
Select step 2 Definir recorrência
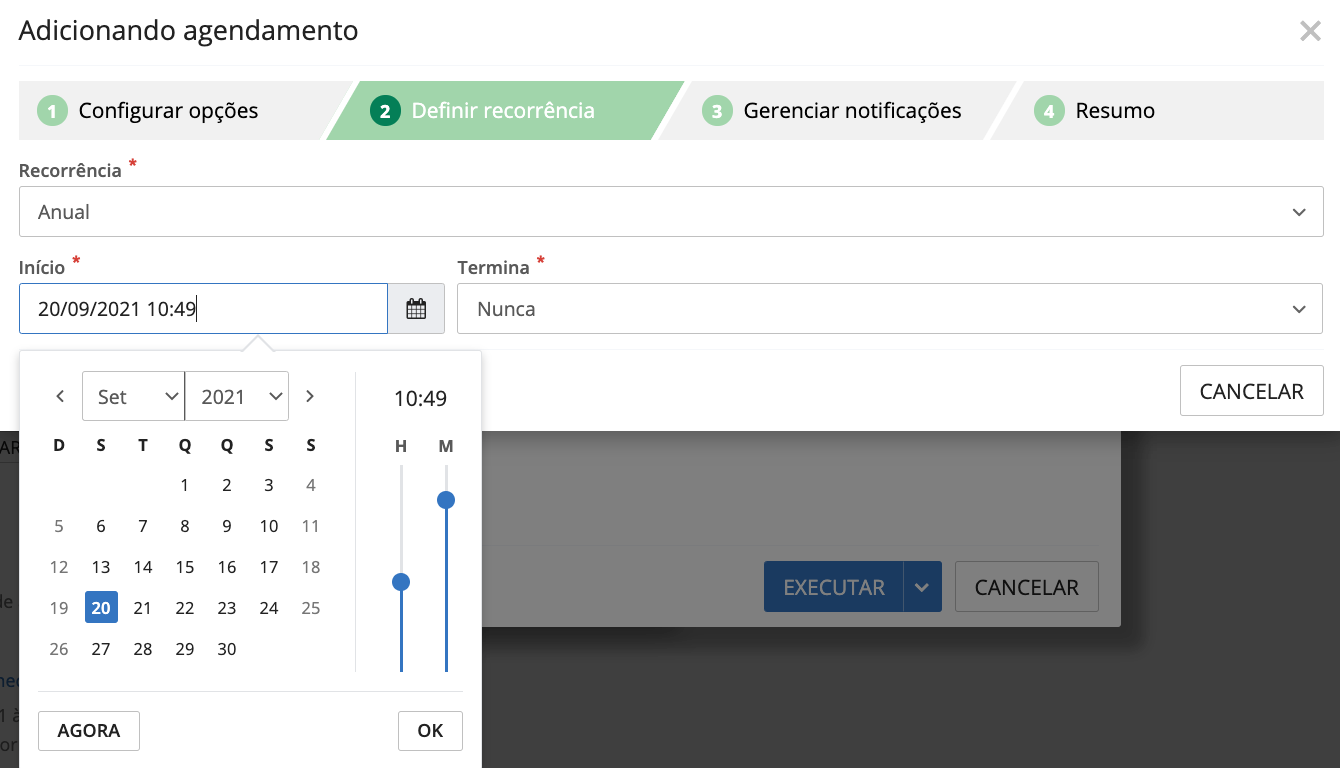click(x=504, y=110)
